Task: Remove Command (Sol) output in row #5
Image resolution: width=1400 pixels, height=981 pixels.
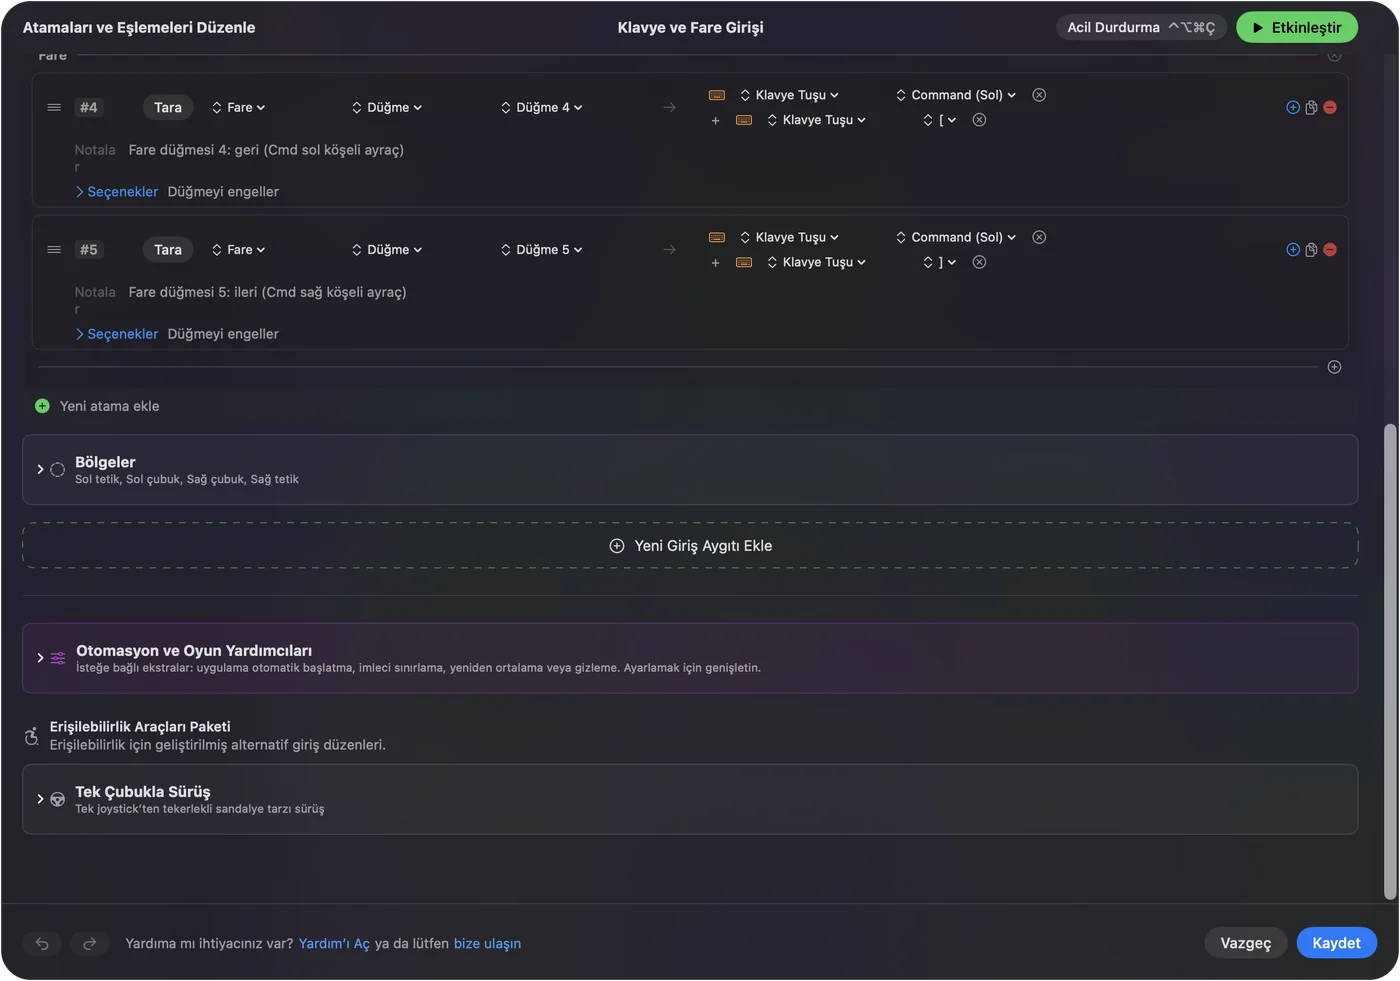Action: [x=1039, y=237]
